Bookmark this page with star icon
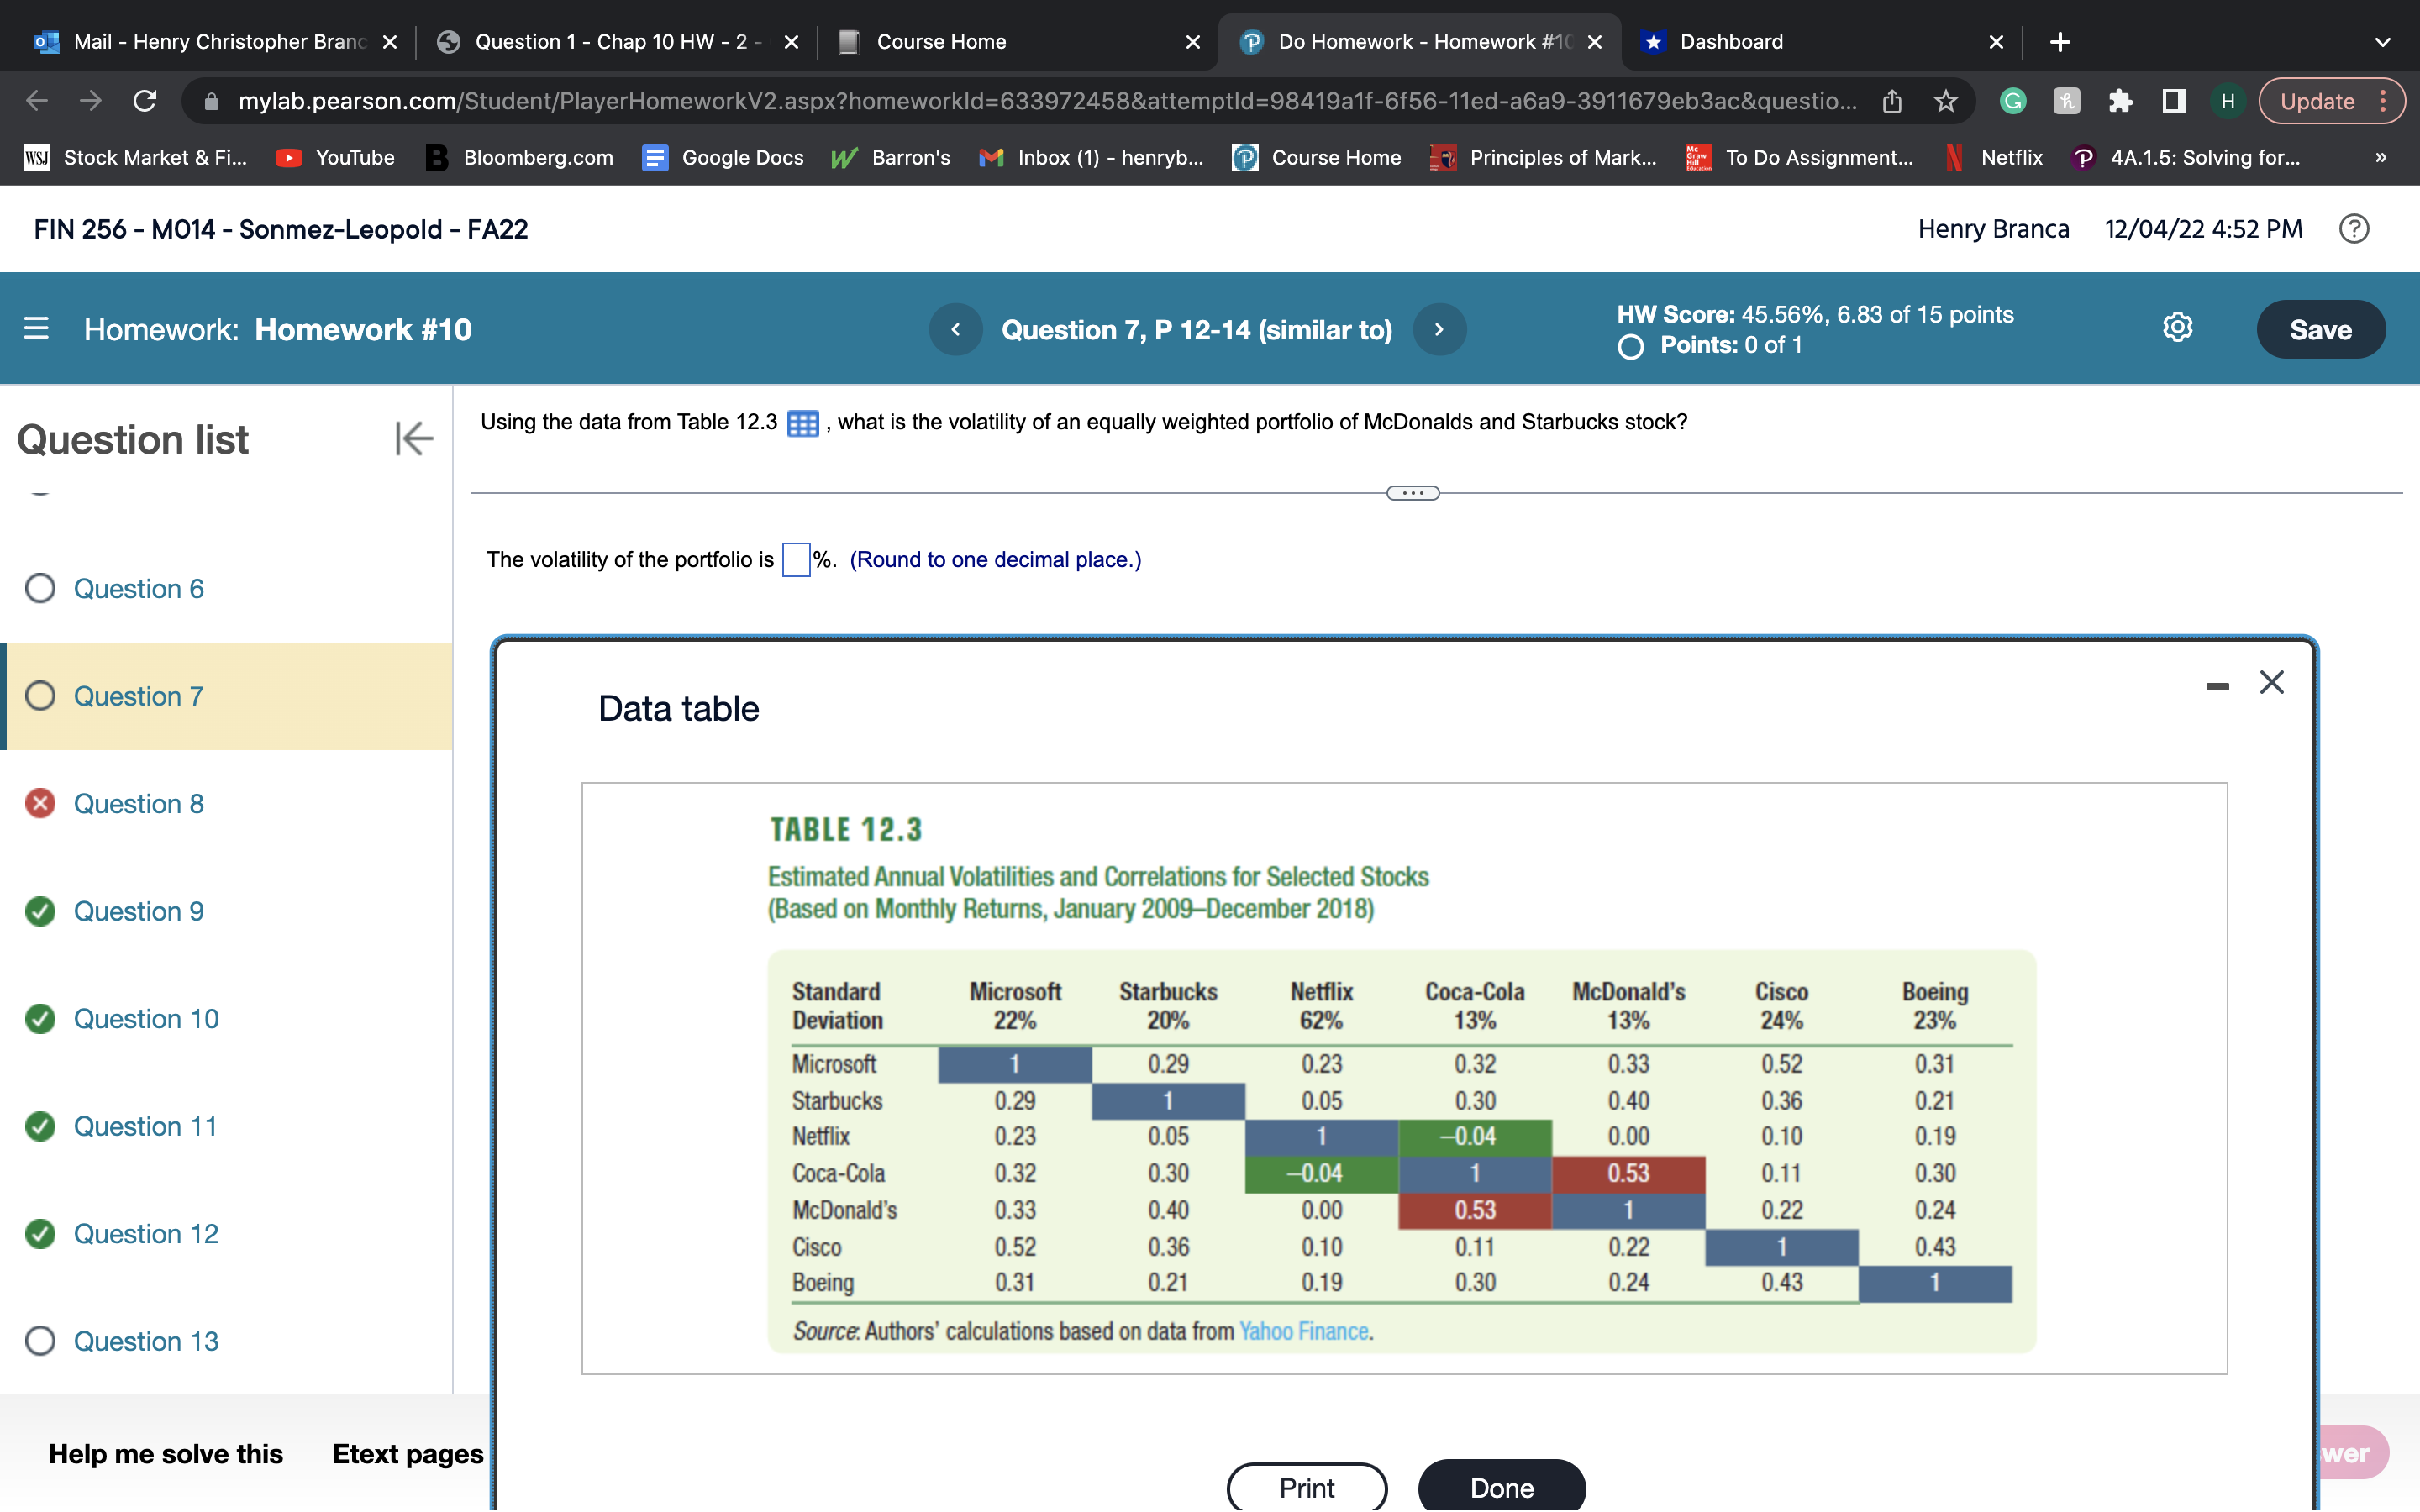 (1945, 101)
